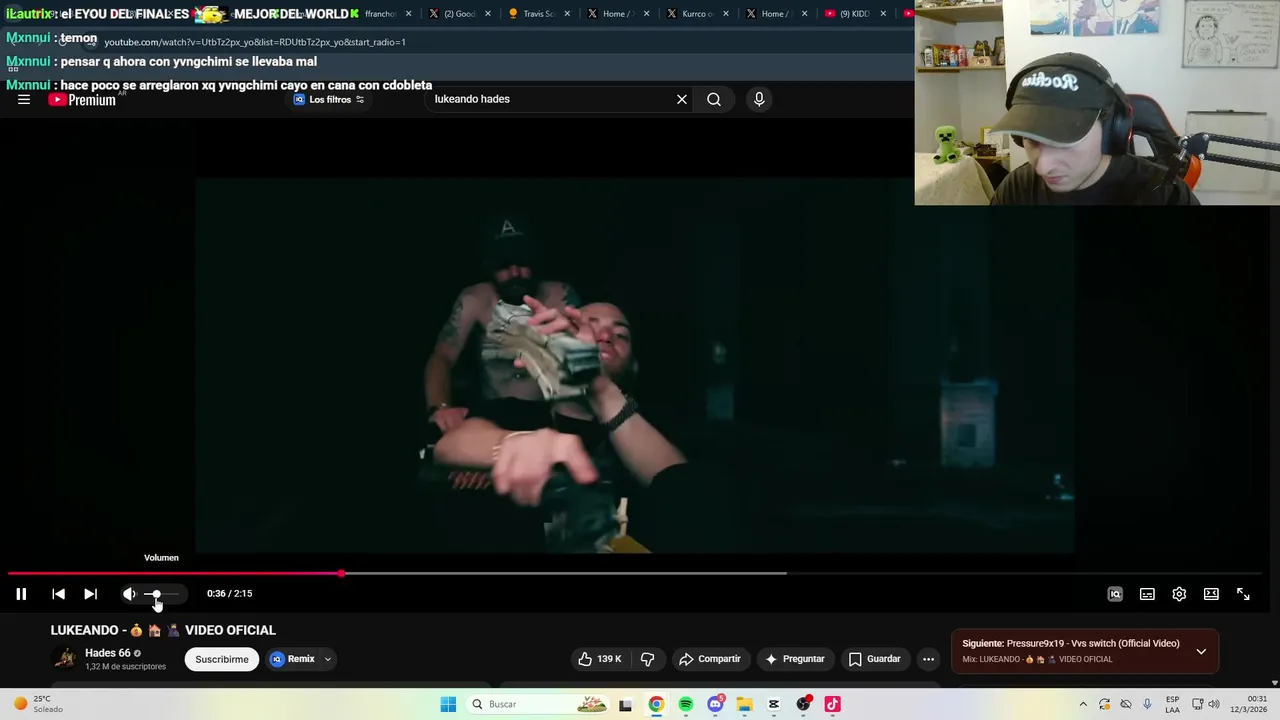Clear the search query with the X
Viewport: 1280px width, 720px height.
pos(682,99)
